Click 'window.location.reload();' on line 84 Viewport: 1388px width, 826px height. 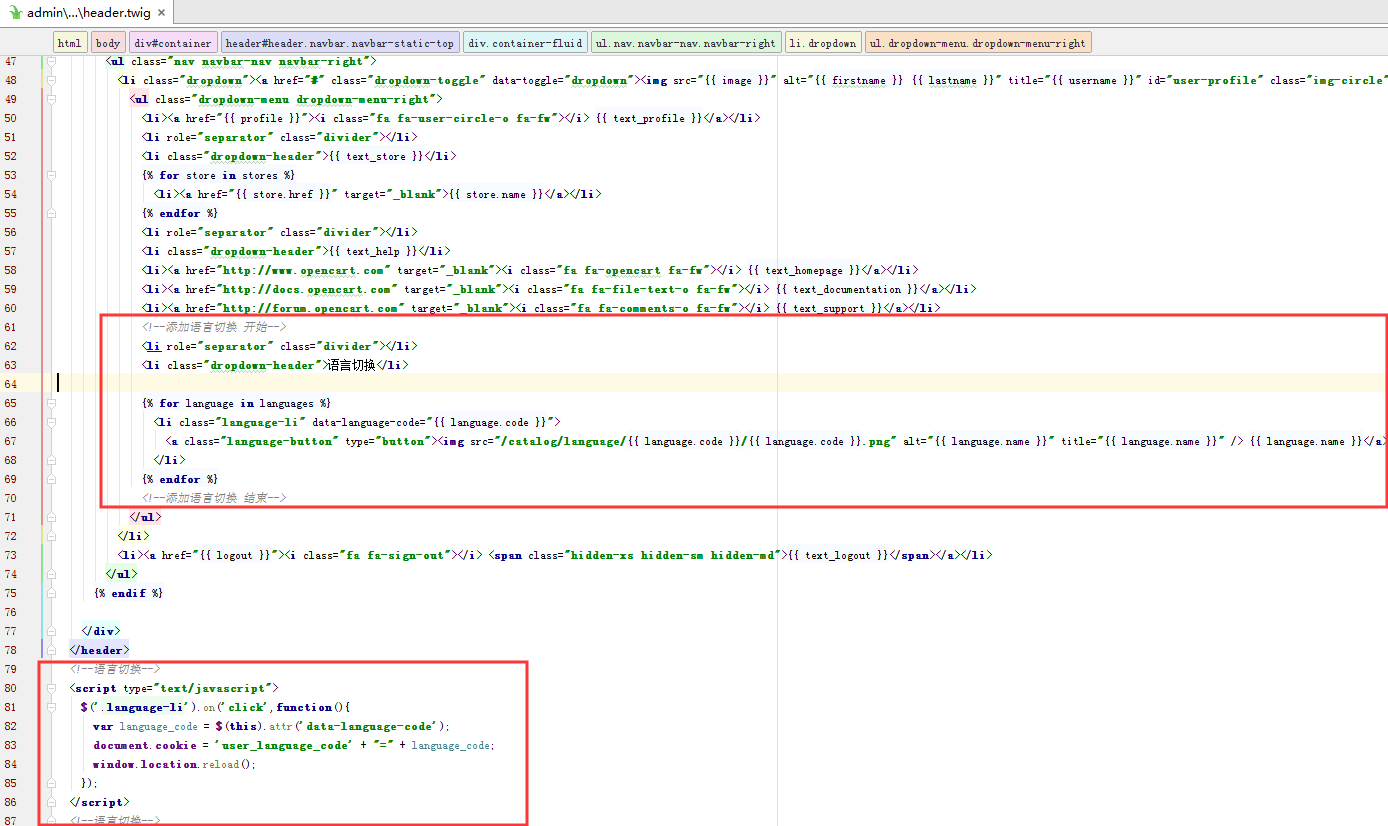coord(174,764)
